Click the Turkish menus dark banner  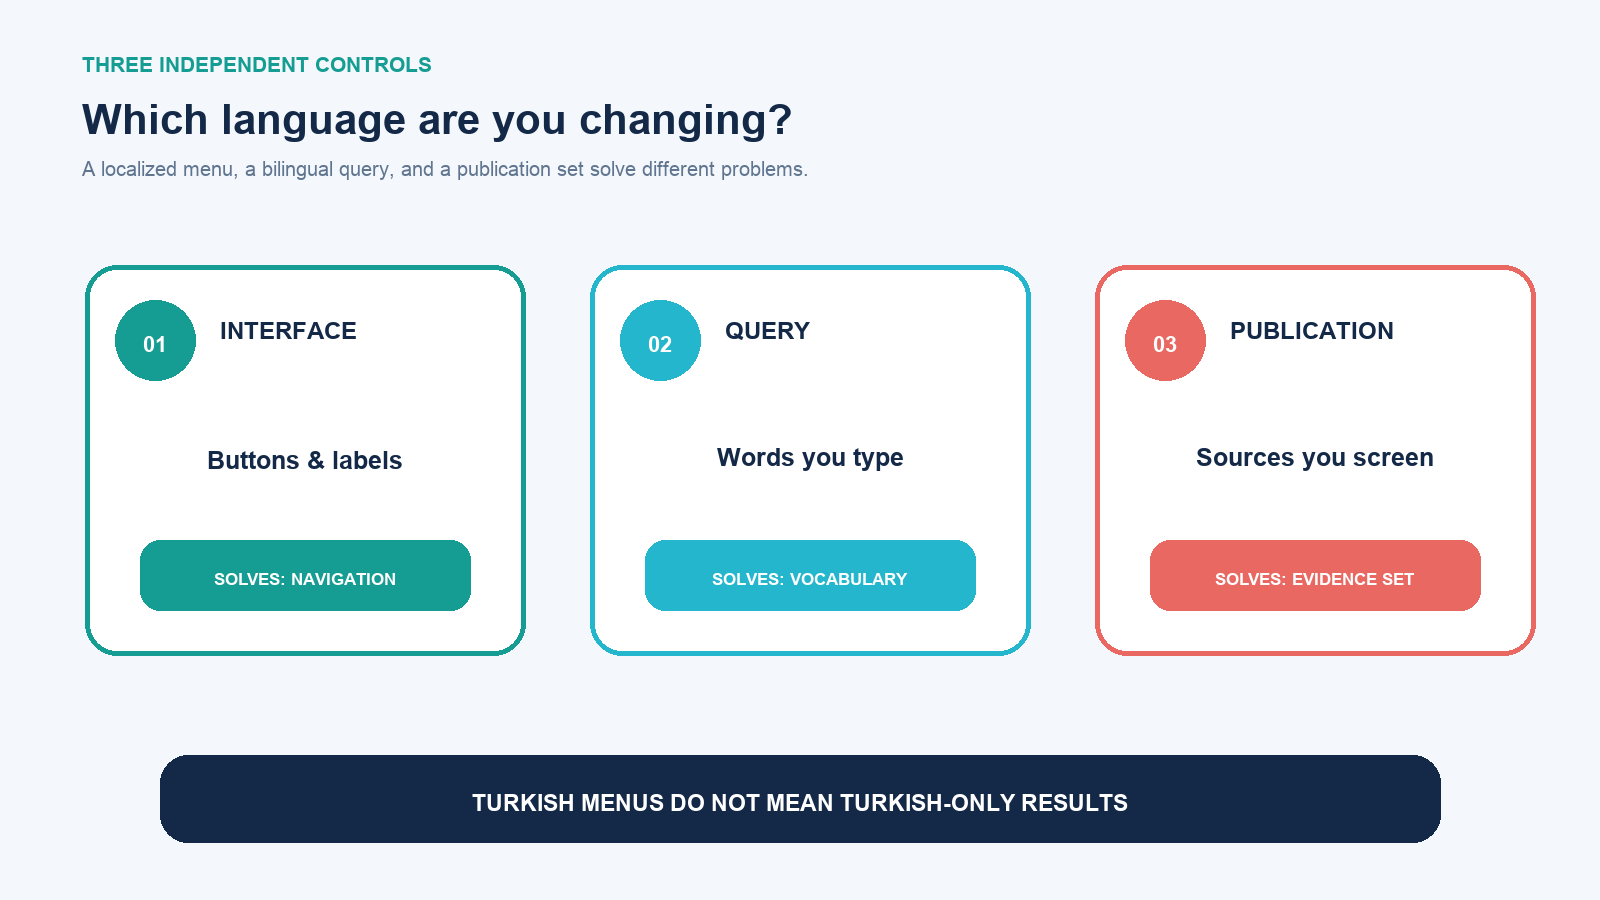pos(800,799)
